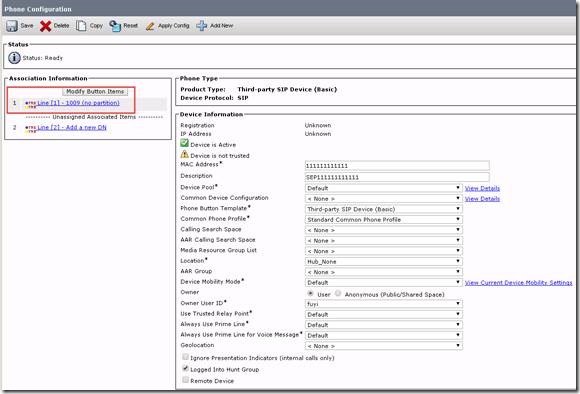Click the Description input field
The height and width of the screenshot is (394, 580).
pos(397,177)
